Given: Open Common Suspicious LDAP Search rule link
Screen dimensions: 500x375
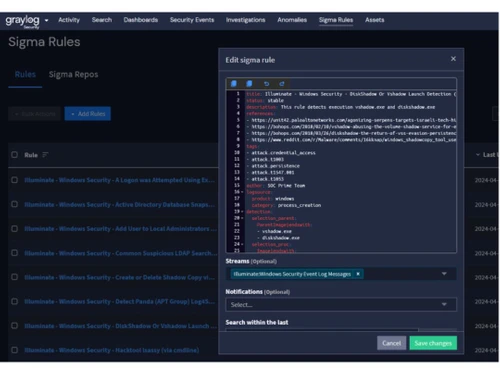Looking at the screenshot, I should [x=121, y=253].
